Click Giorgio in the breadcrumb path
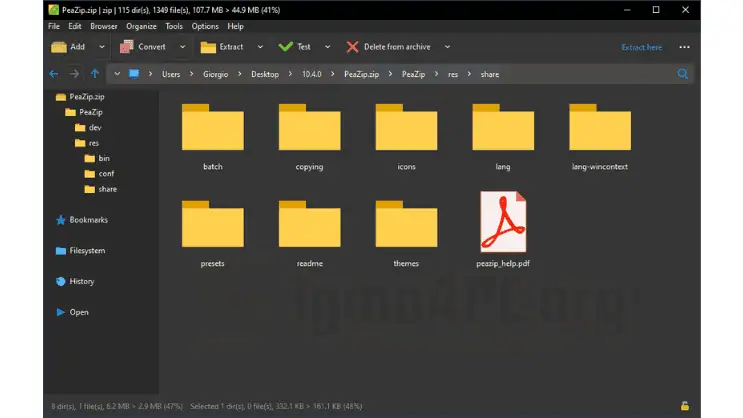The width and height of the screenshot is (743, 418). pos(216,74)
